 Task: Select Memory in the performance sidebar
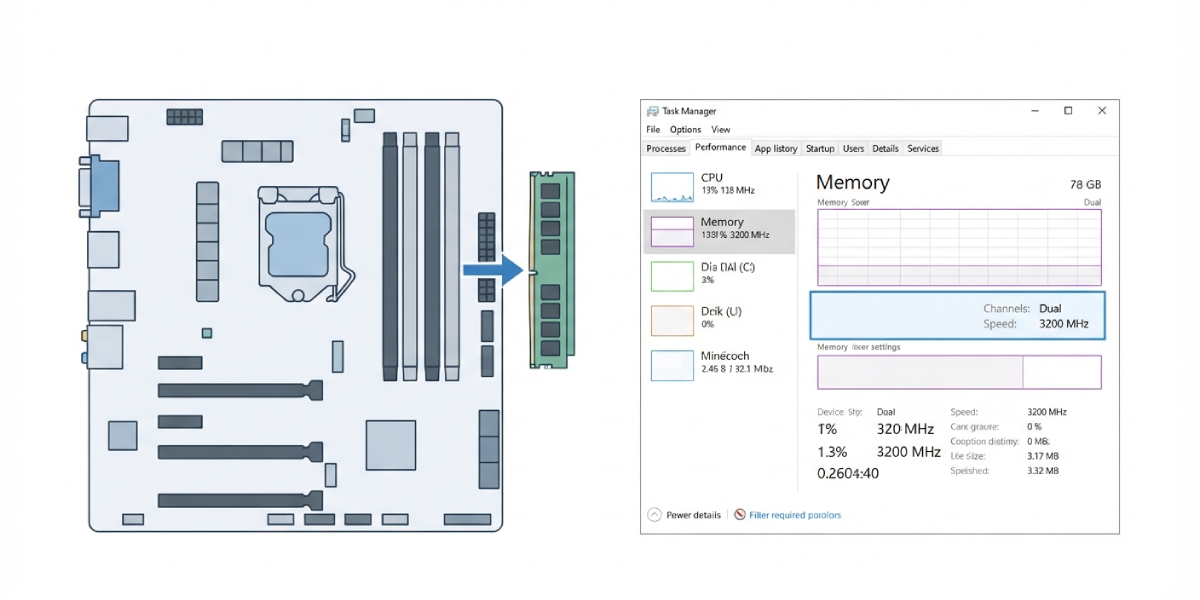pyautogui.click(x=720, y=231)
